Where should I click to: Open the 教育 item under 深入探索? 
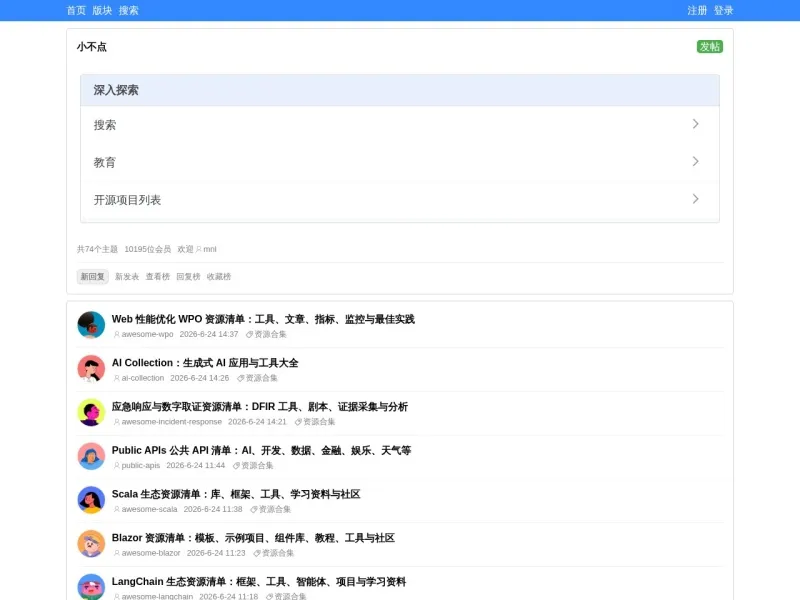pyautogui.click(x=400, y=162)
